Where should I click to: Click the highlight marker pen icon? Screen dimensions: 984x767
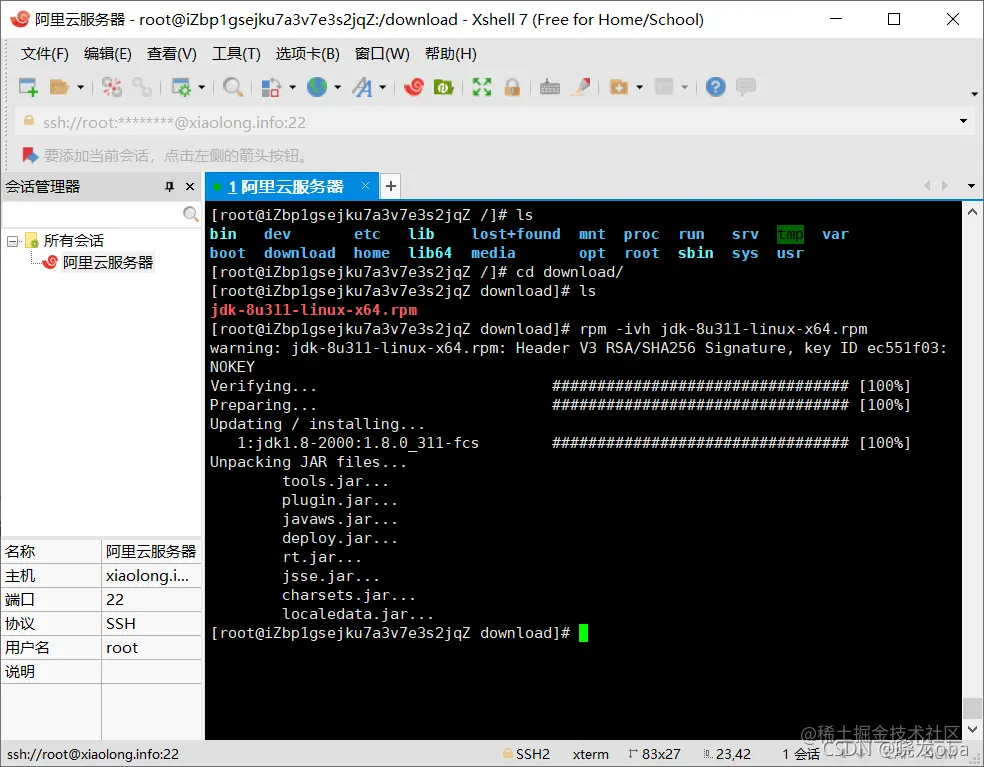point(580,87)
